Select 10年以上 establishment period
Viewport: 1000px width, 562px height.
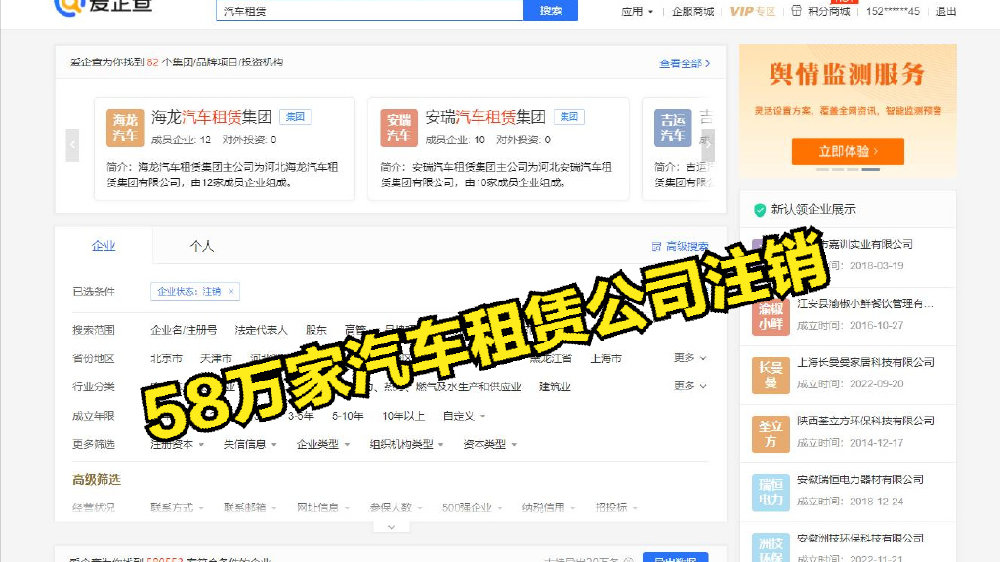pyautogui.click(x=404, y=416)
